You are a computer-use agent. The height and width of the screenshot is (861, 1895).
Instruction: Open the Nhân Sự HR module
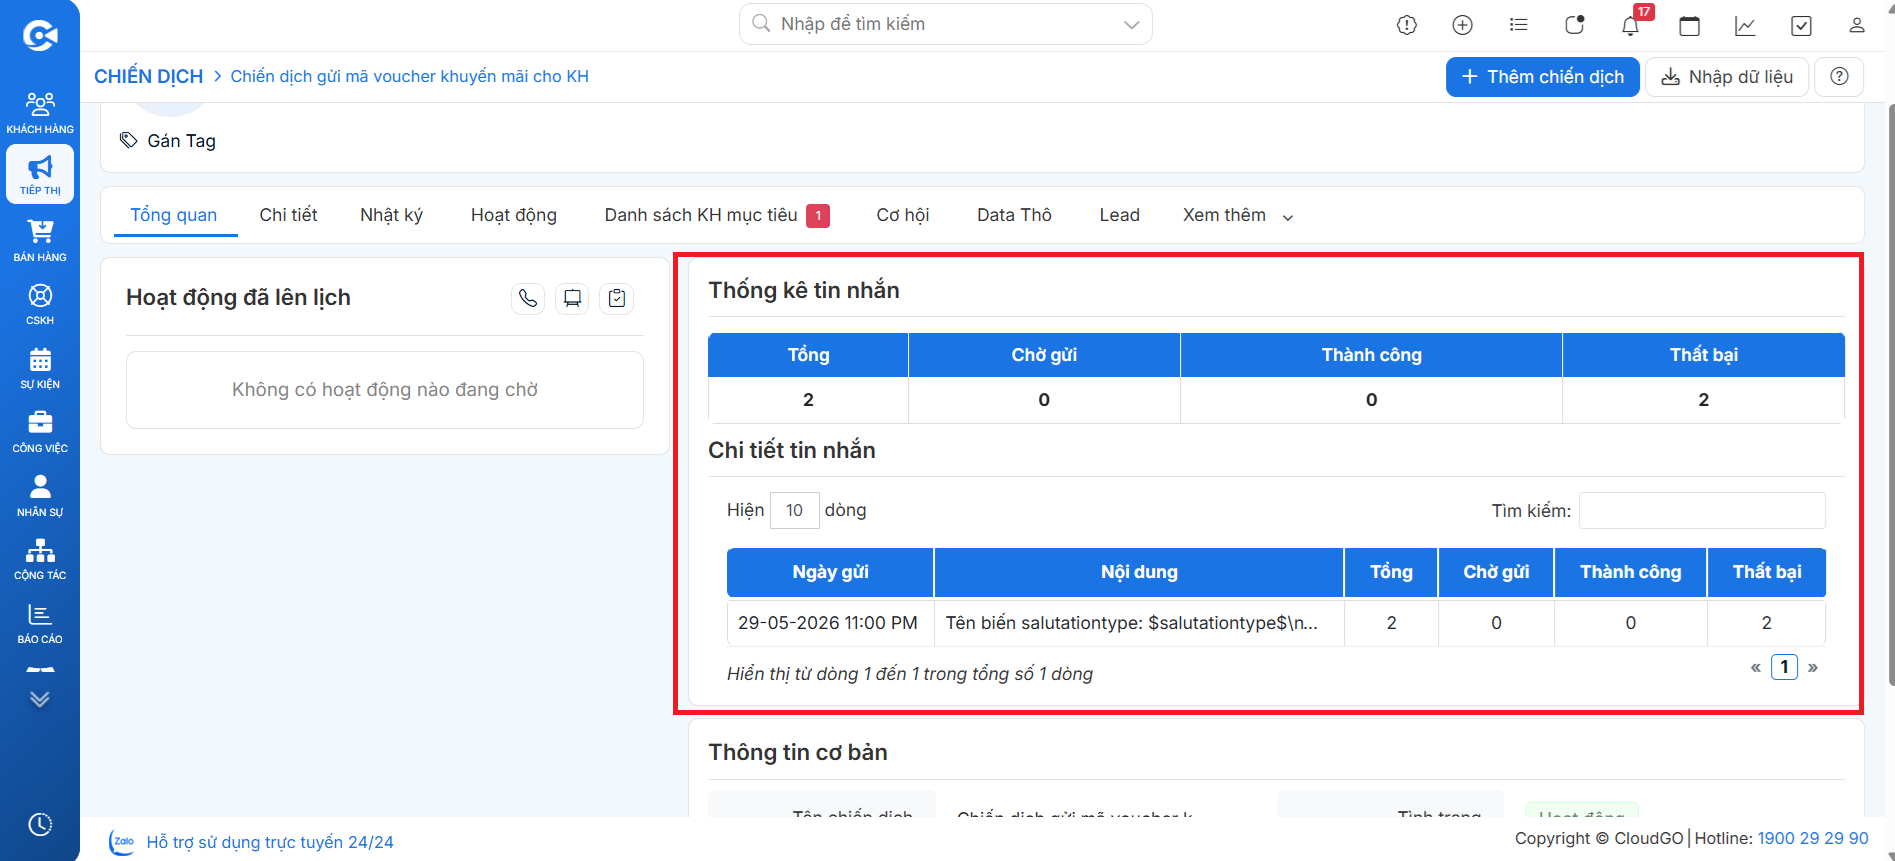coord(40,496)
